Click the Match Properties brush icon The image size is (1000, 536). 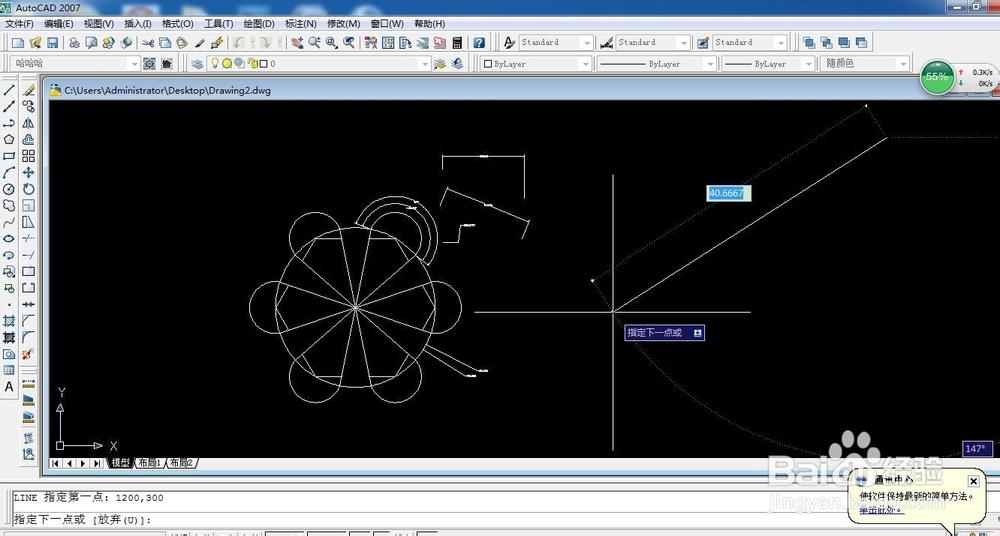200,43
